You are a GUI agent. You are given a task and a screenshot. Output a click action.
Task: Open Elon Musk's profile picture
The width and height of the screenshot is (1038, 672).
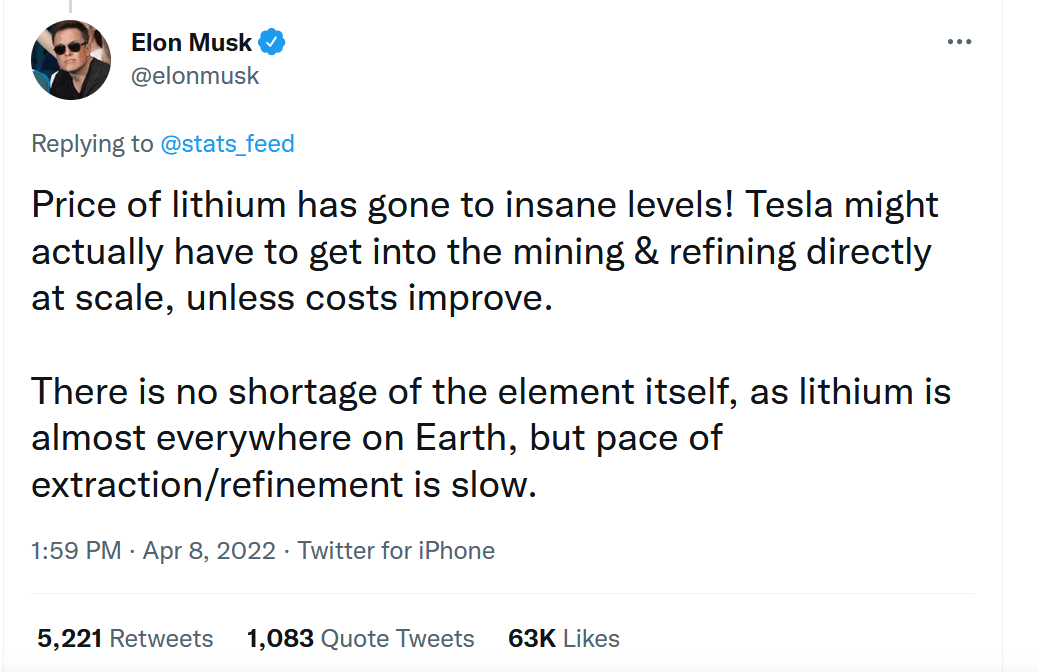71,60
